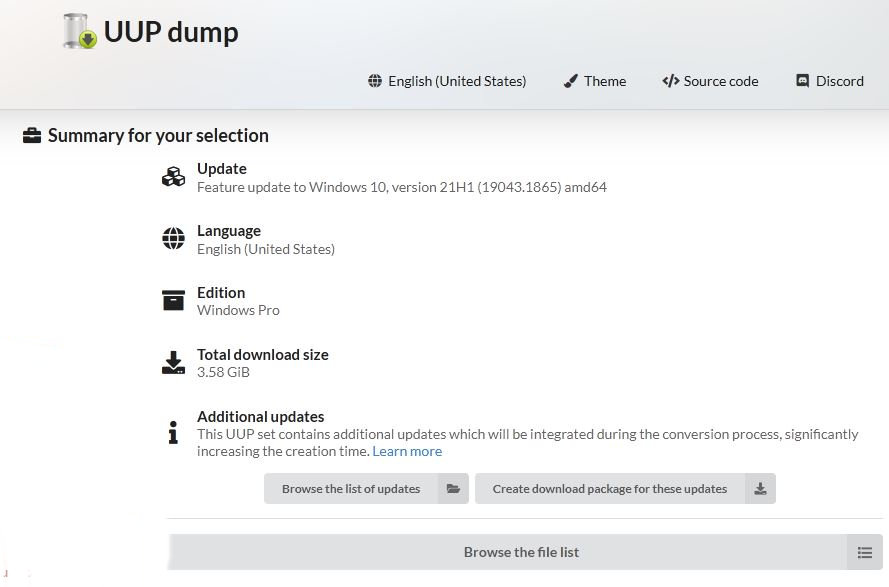Click the info icon beside Additional updates
Screen dimensions: 889x587
click(x=173, y=432)
